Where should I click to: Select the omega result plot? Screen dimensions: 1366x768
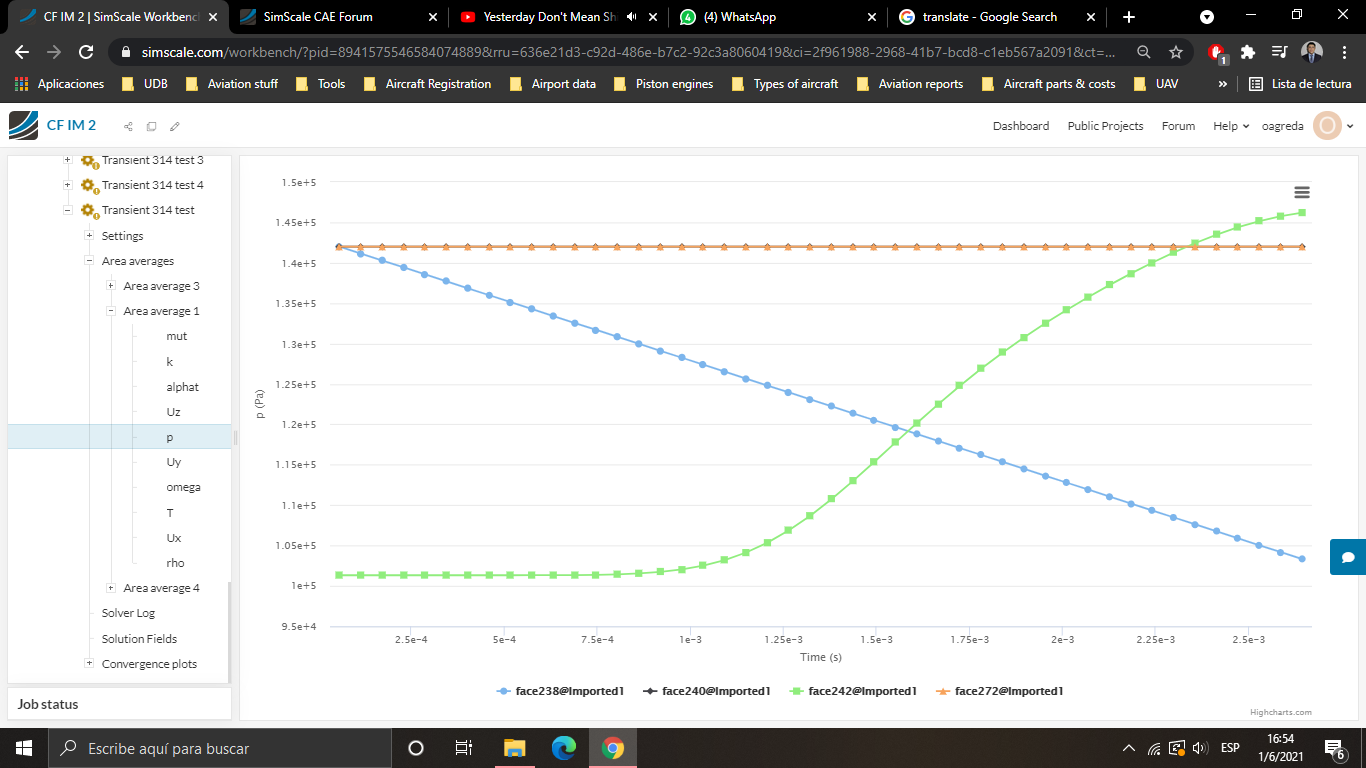point(183,487)
